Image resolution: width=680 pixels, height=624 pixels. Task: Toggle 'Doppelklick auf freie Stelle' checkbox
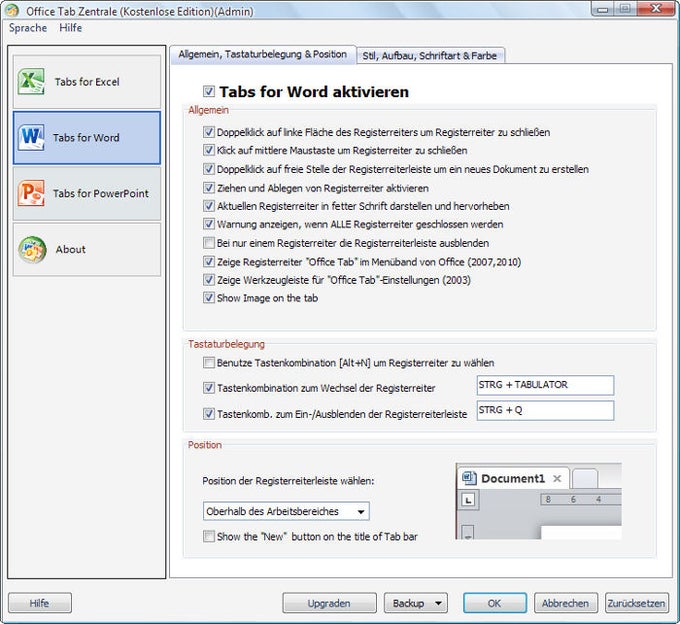pyautogui.click(x=209, y=169)
